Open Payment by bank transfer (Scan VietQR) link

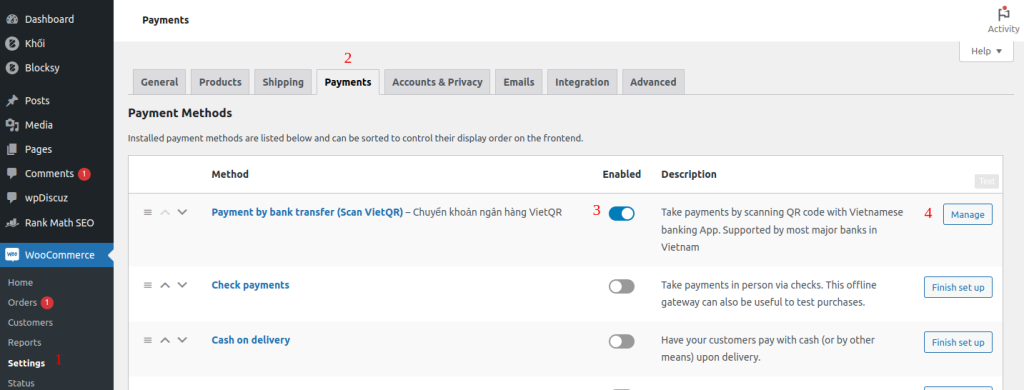coord(307,212)
